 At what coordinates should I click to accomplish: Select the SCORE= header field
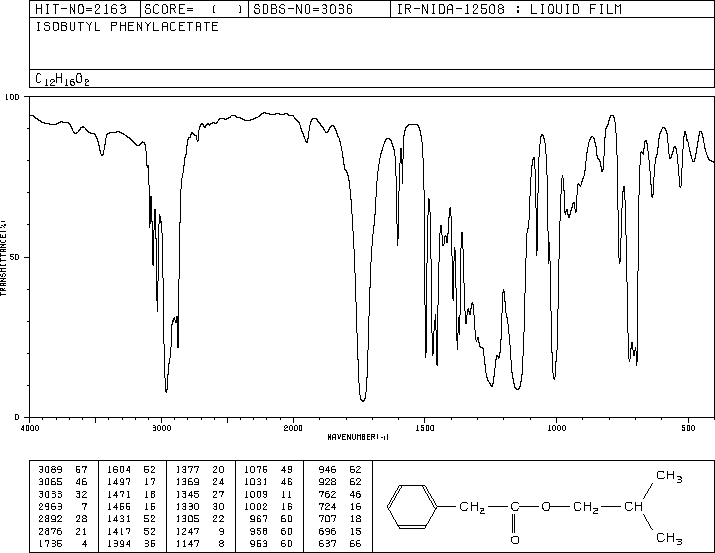click(x=194, y=10)
